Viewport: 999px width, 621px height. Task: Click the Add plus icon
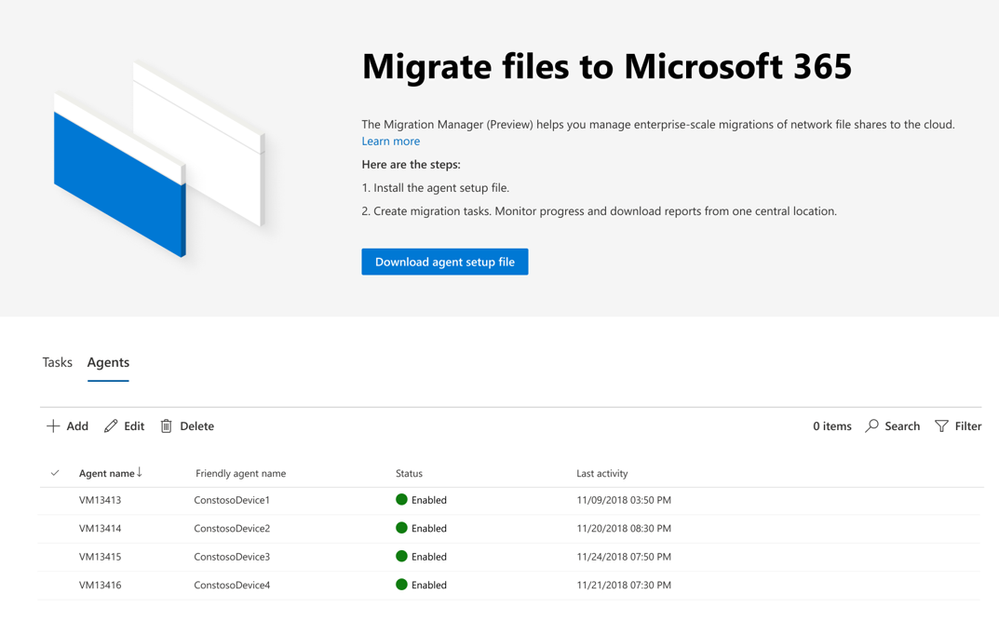pyautogui.click(x=53, y=426)
